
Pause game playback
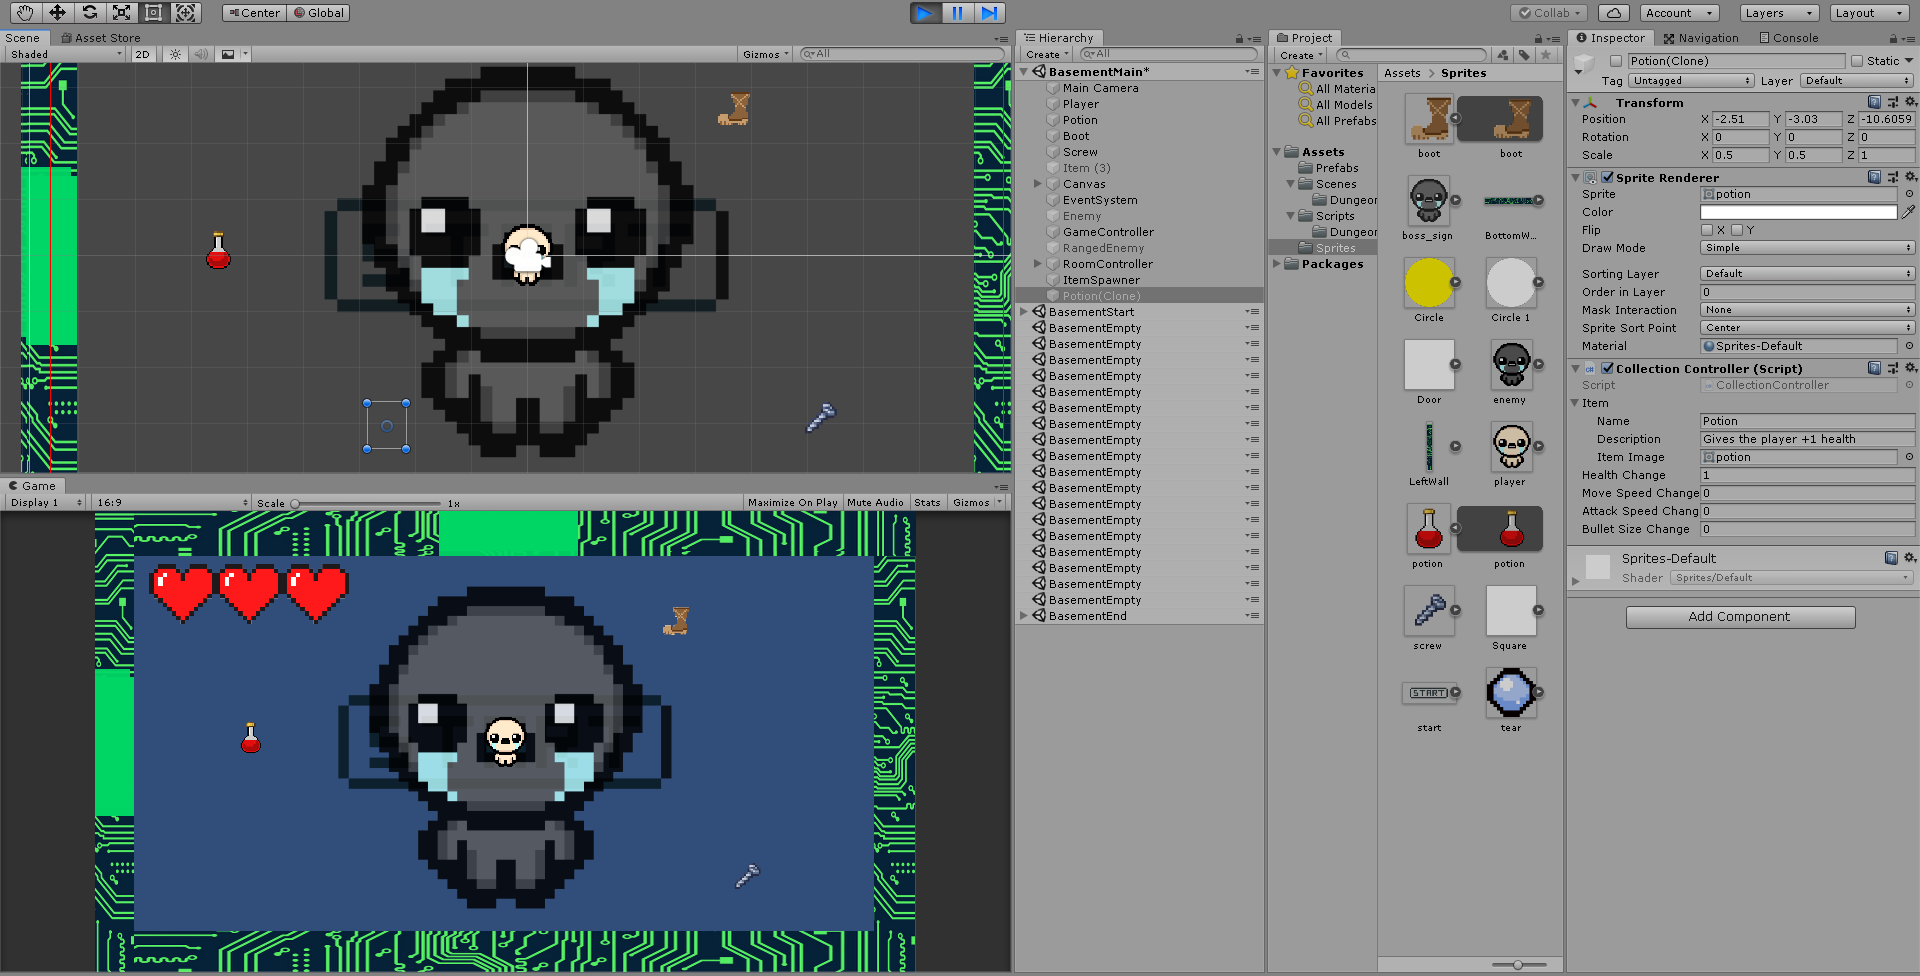click(957, 13)
